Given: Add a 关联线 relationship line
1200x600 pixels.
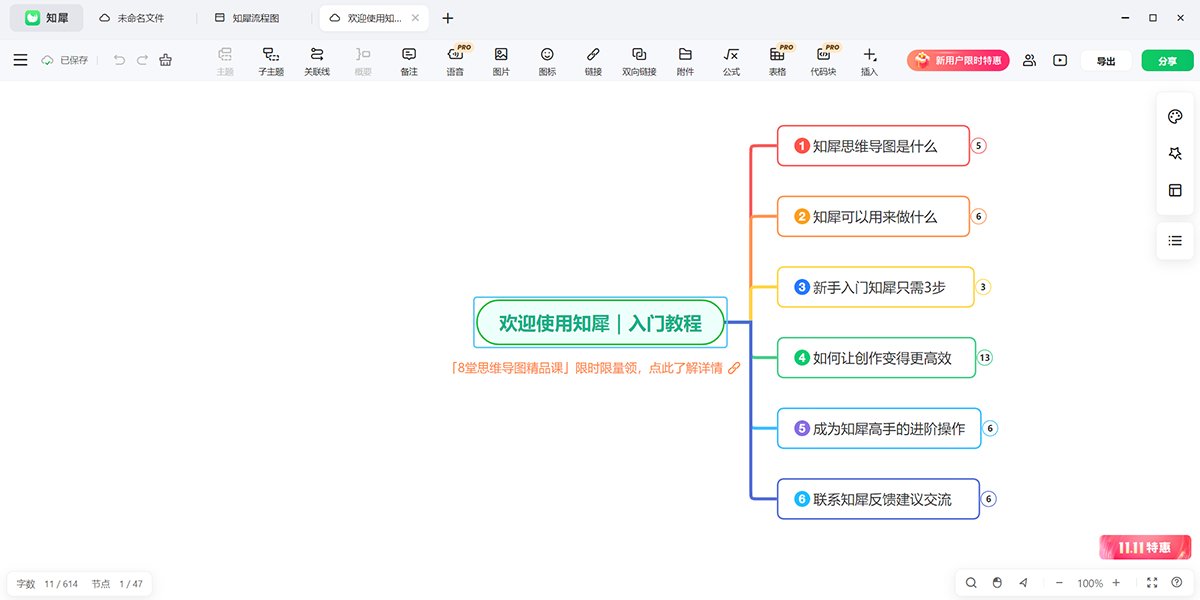Looking at the screenshot, I should point(317,60).
